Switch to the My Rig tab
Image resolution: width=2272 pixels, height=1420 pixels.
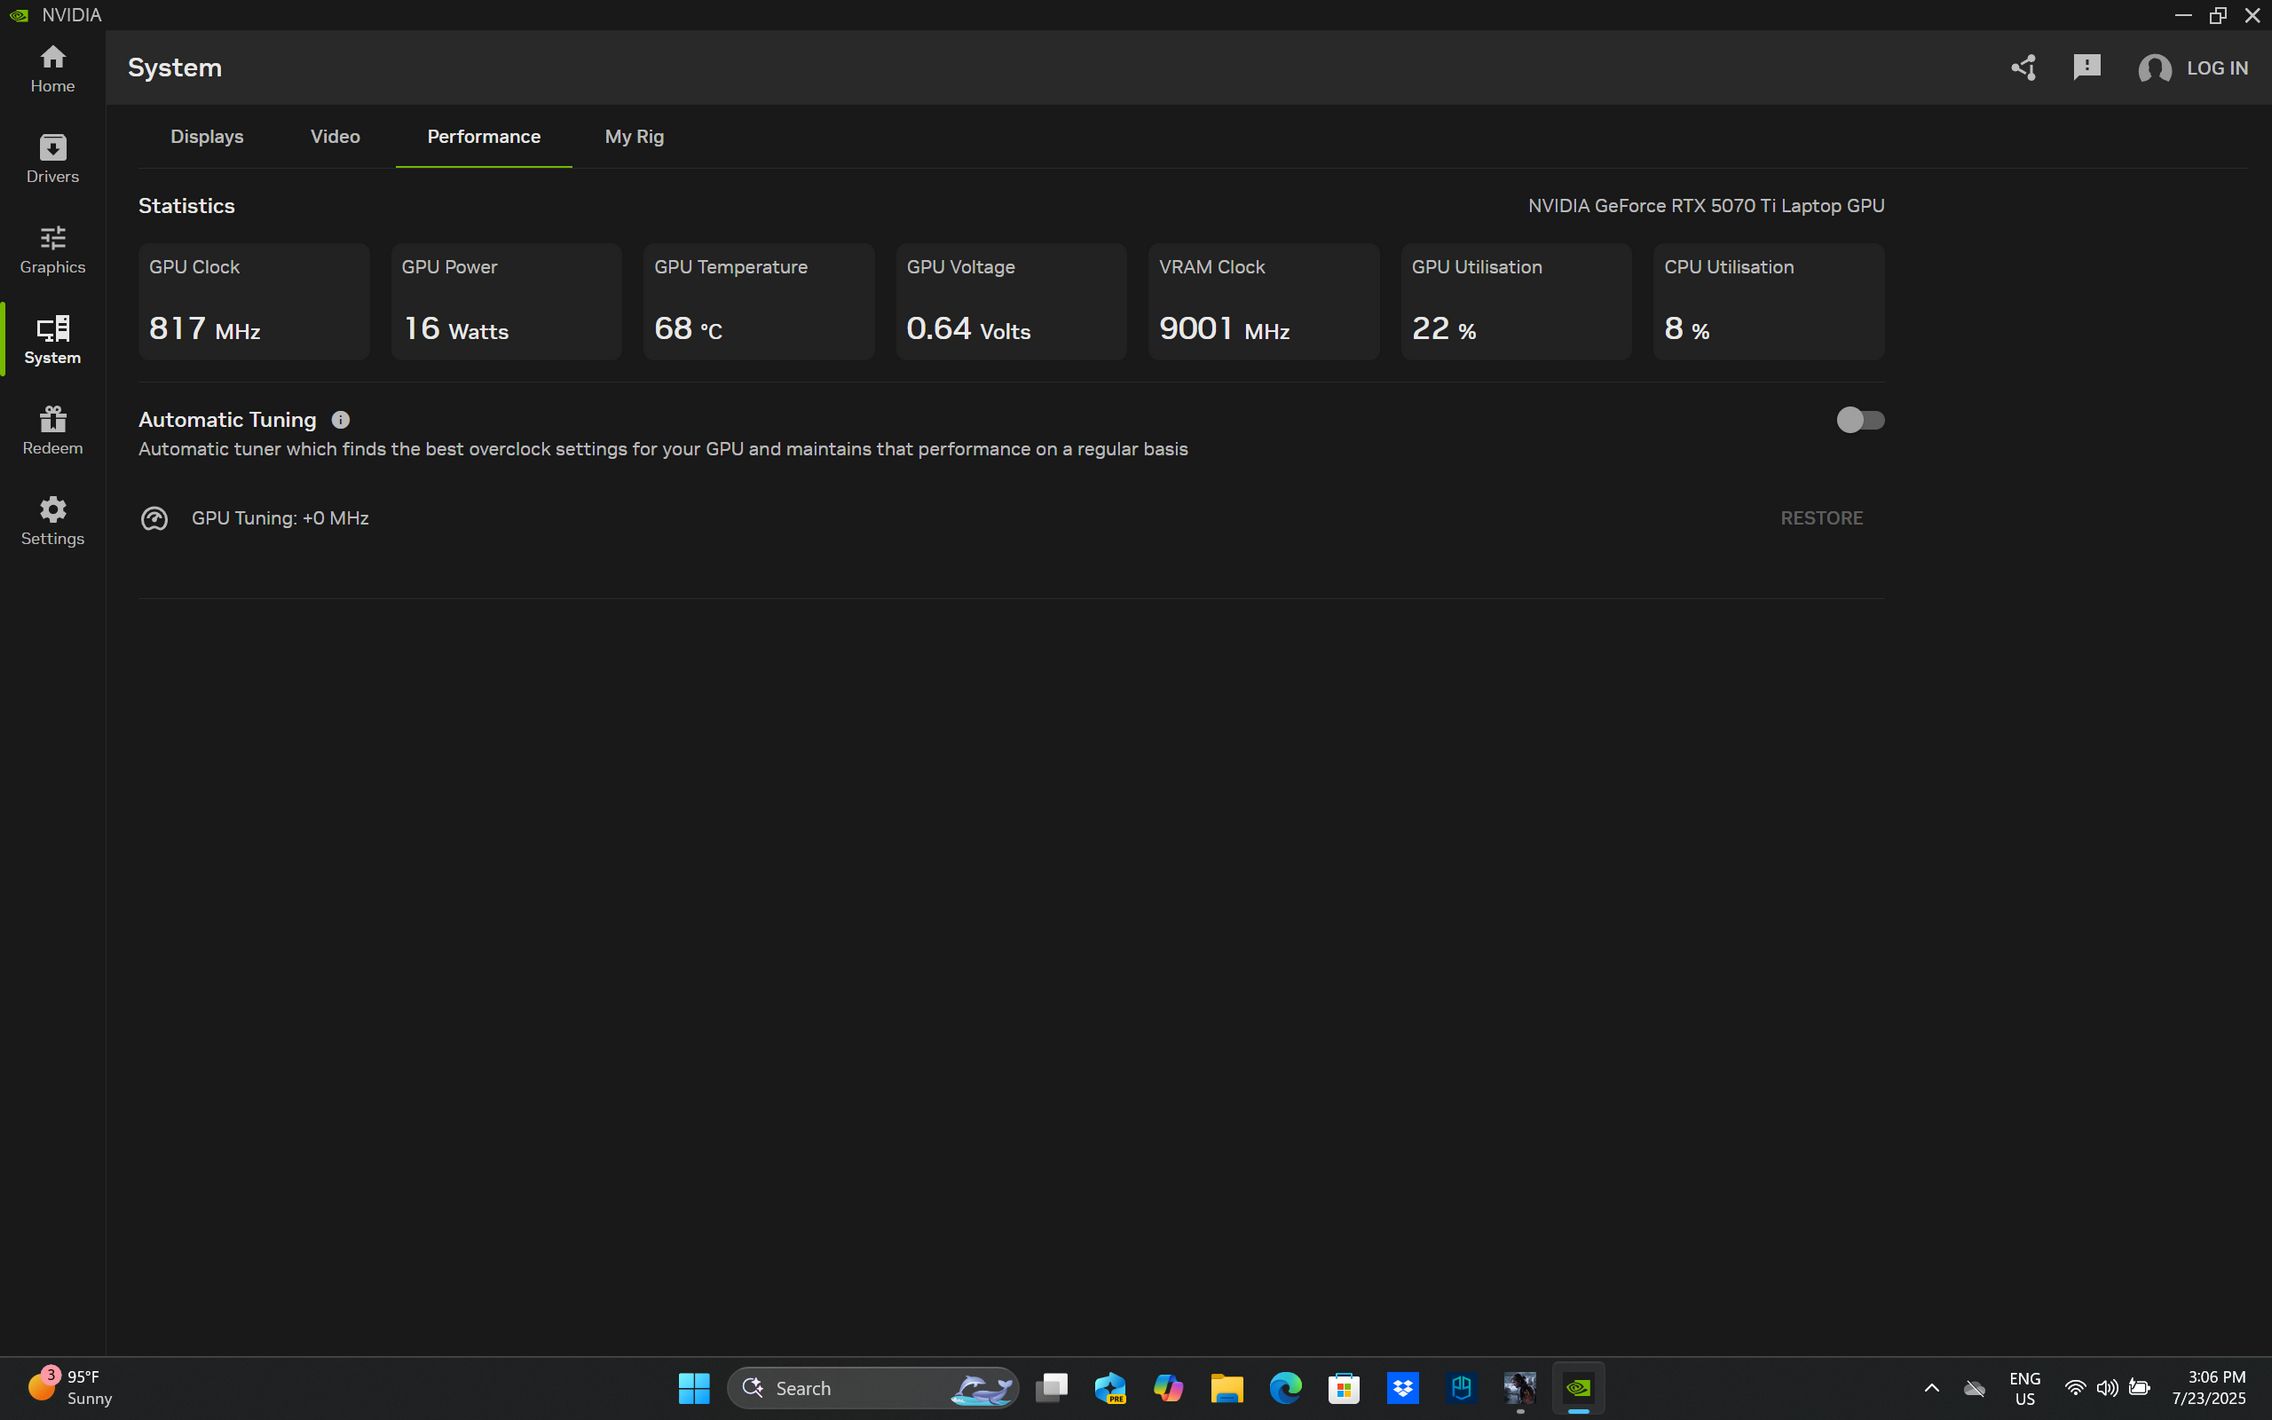(x=634, y=137)
